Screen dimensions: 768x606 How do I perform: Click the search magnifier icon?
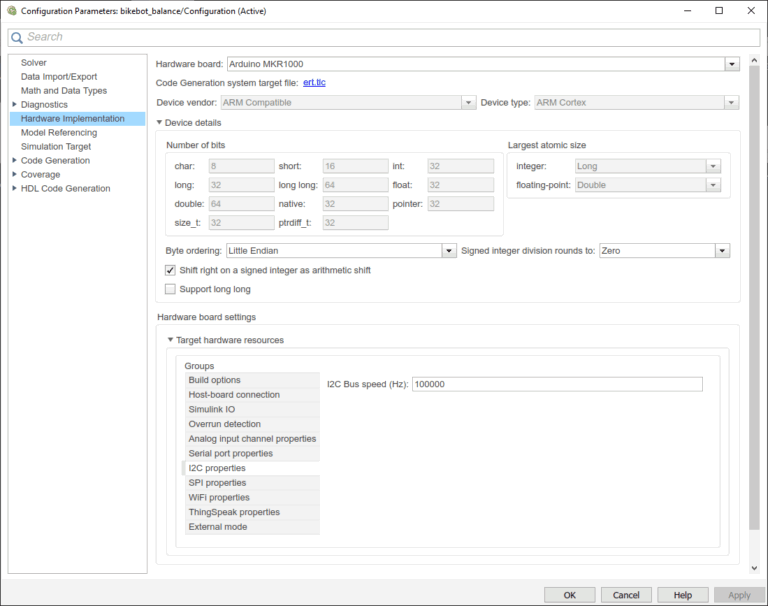pyautogui.click(x=17, y=37)
